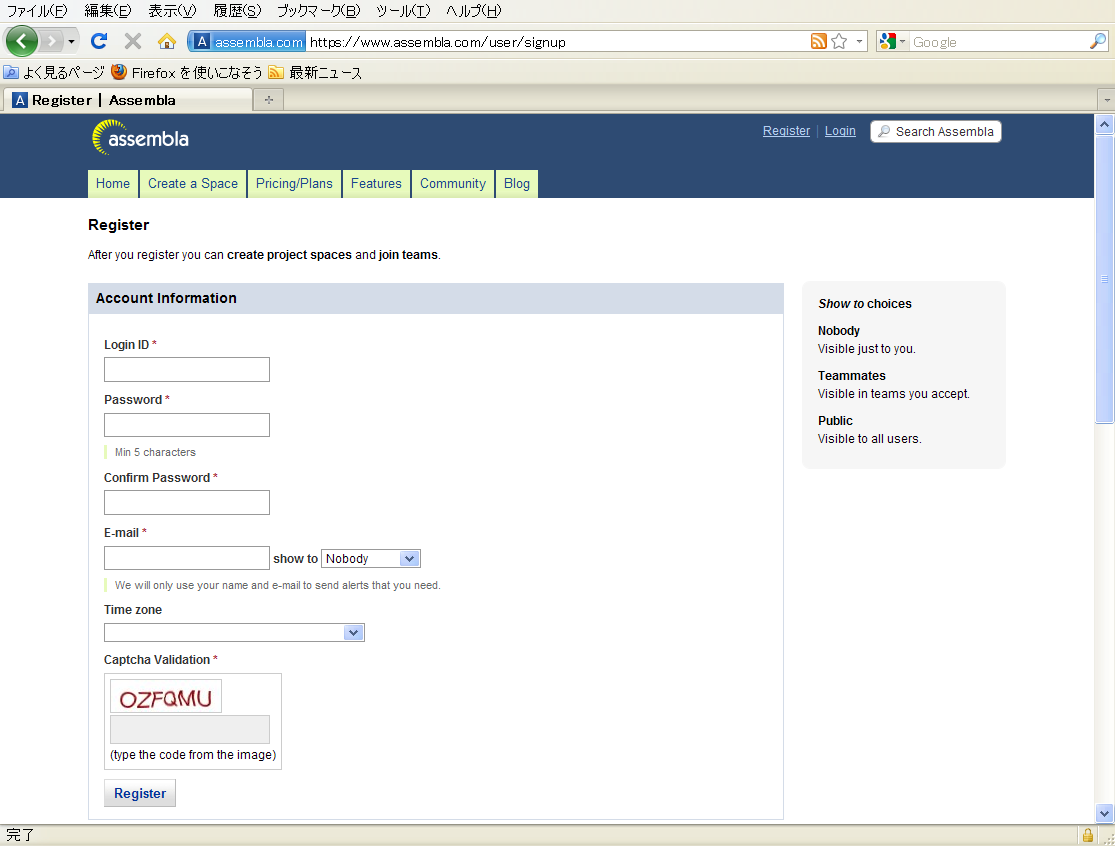Bookmark page with the star icon
1115x846 pixels.
point(839,41)
